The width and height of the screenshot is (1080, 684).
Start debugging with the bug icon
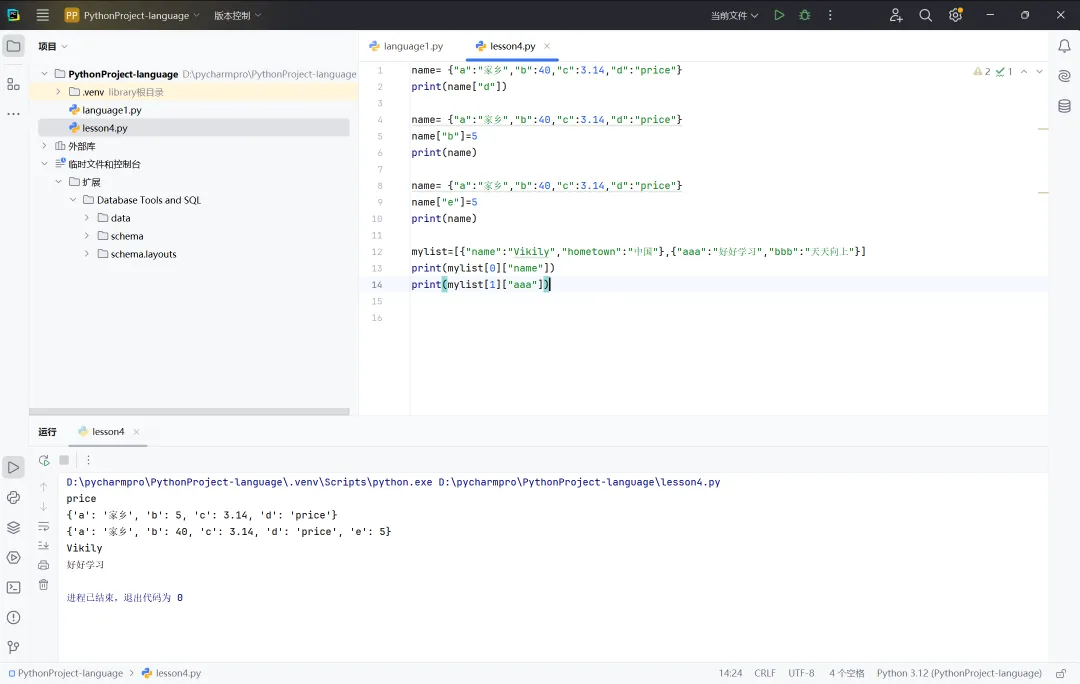[x=804, y=15]
